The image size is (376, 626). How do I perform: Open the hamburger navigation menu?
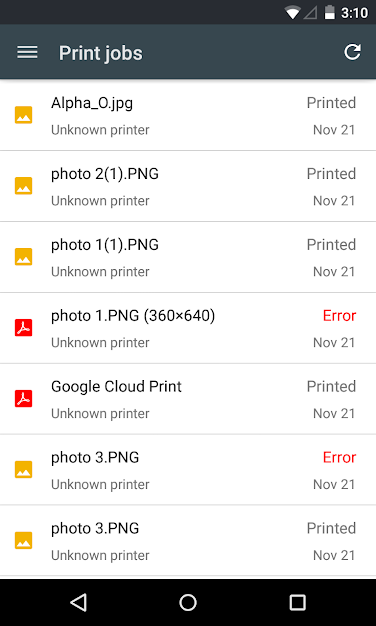pos(27,52)
